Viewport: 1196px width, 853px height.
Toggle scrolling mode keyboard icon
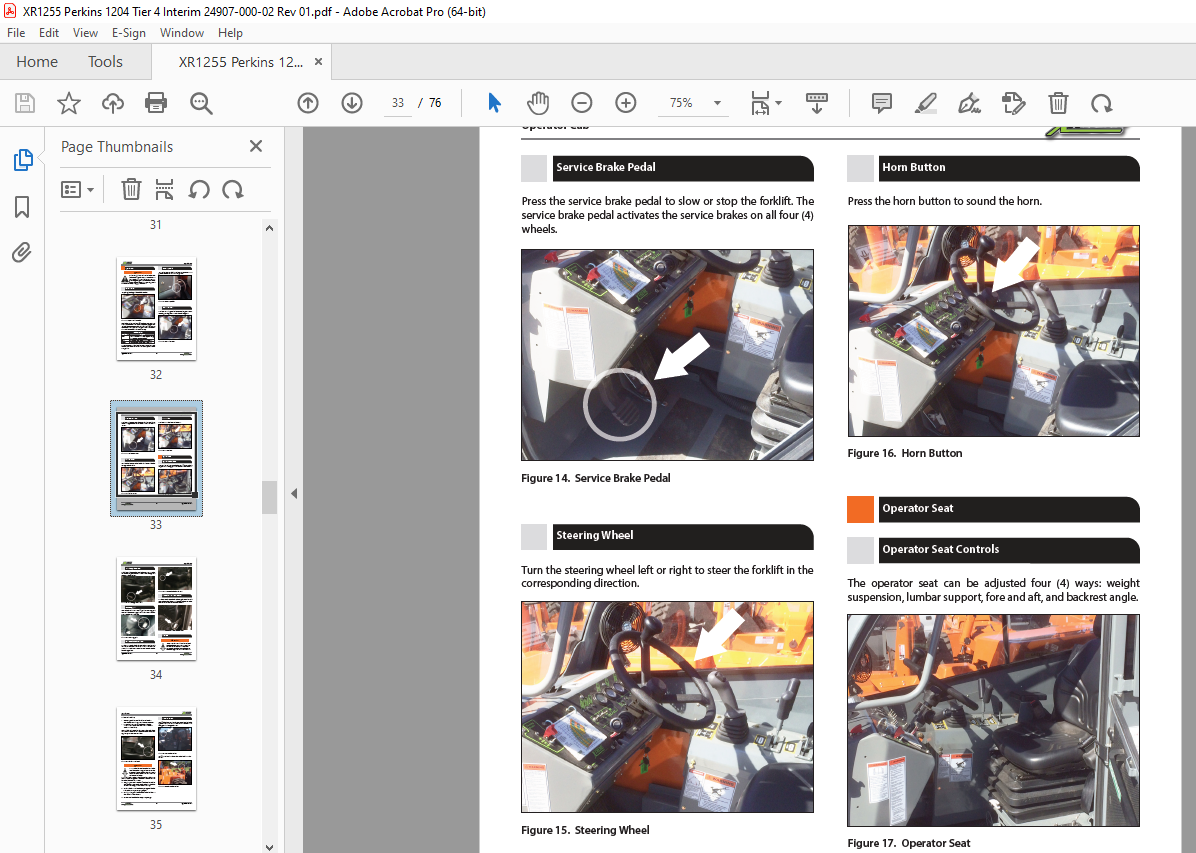[x=817, y=103]
